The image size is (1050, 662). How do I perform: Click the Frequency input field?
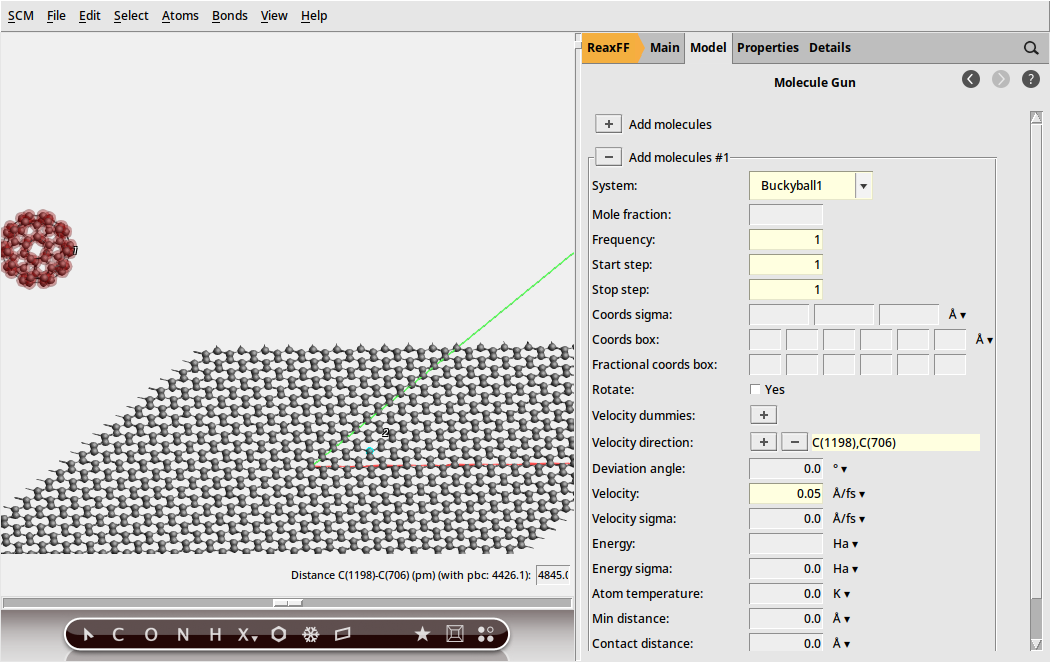tap(785, 239)
